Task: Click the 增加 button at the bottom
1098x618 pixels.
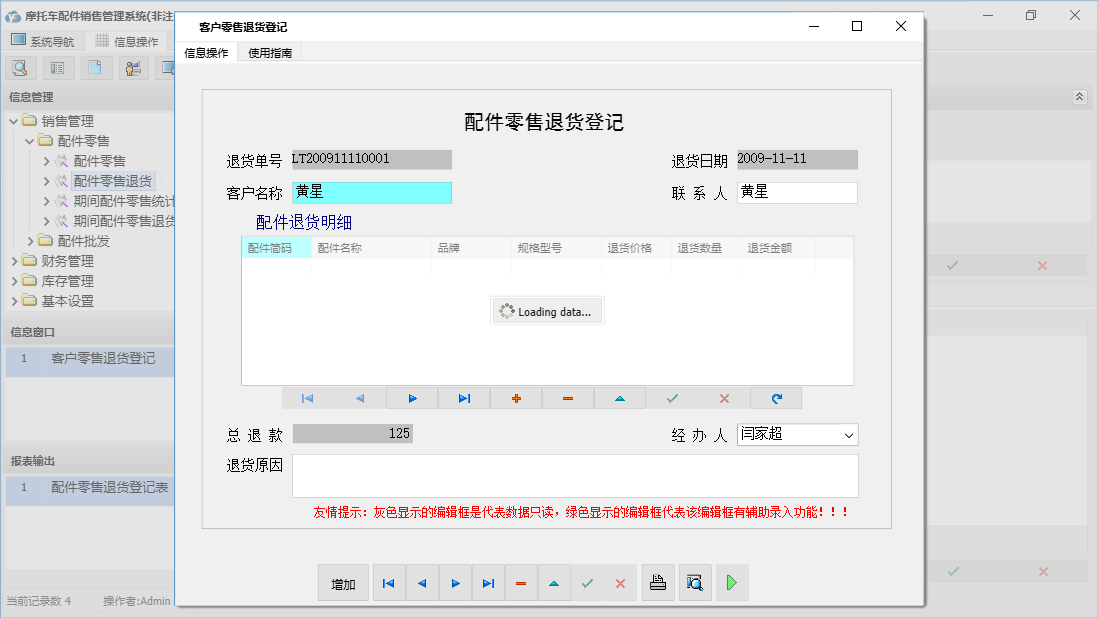Action: point(343,582)
